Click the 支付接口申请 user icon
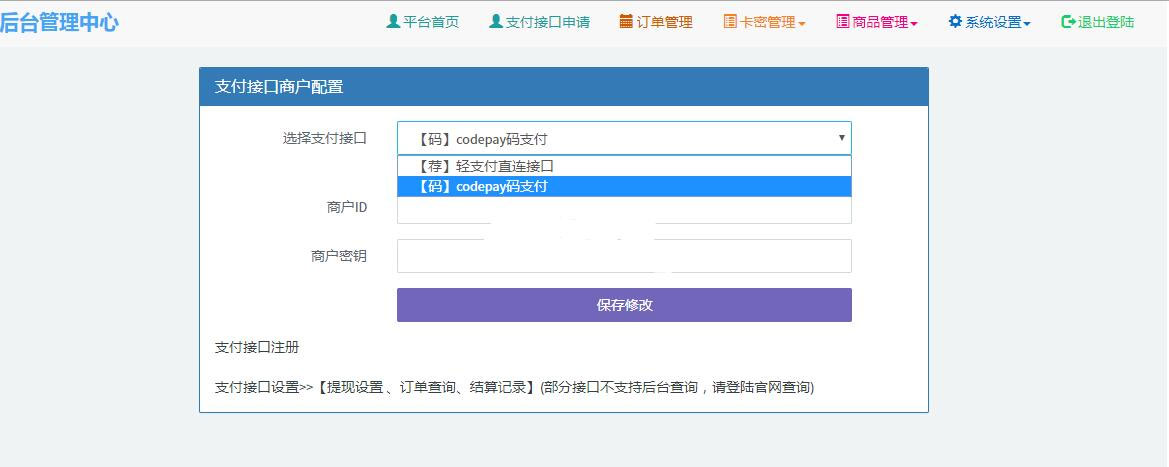 495,22
